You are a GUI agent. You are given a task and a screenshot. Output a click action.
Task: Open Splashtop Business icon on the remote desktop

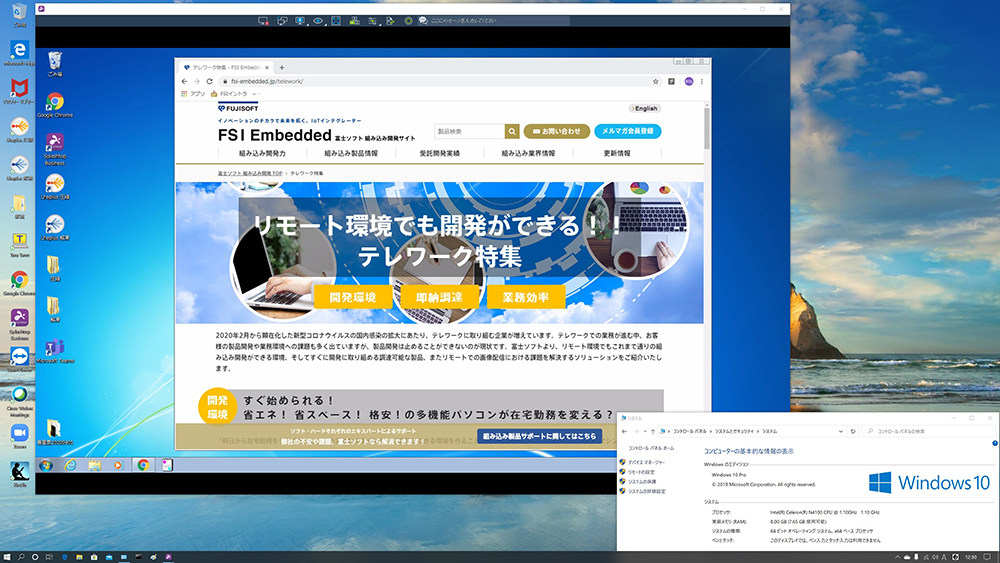[x=55, y=149]
